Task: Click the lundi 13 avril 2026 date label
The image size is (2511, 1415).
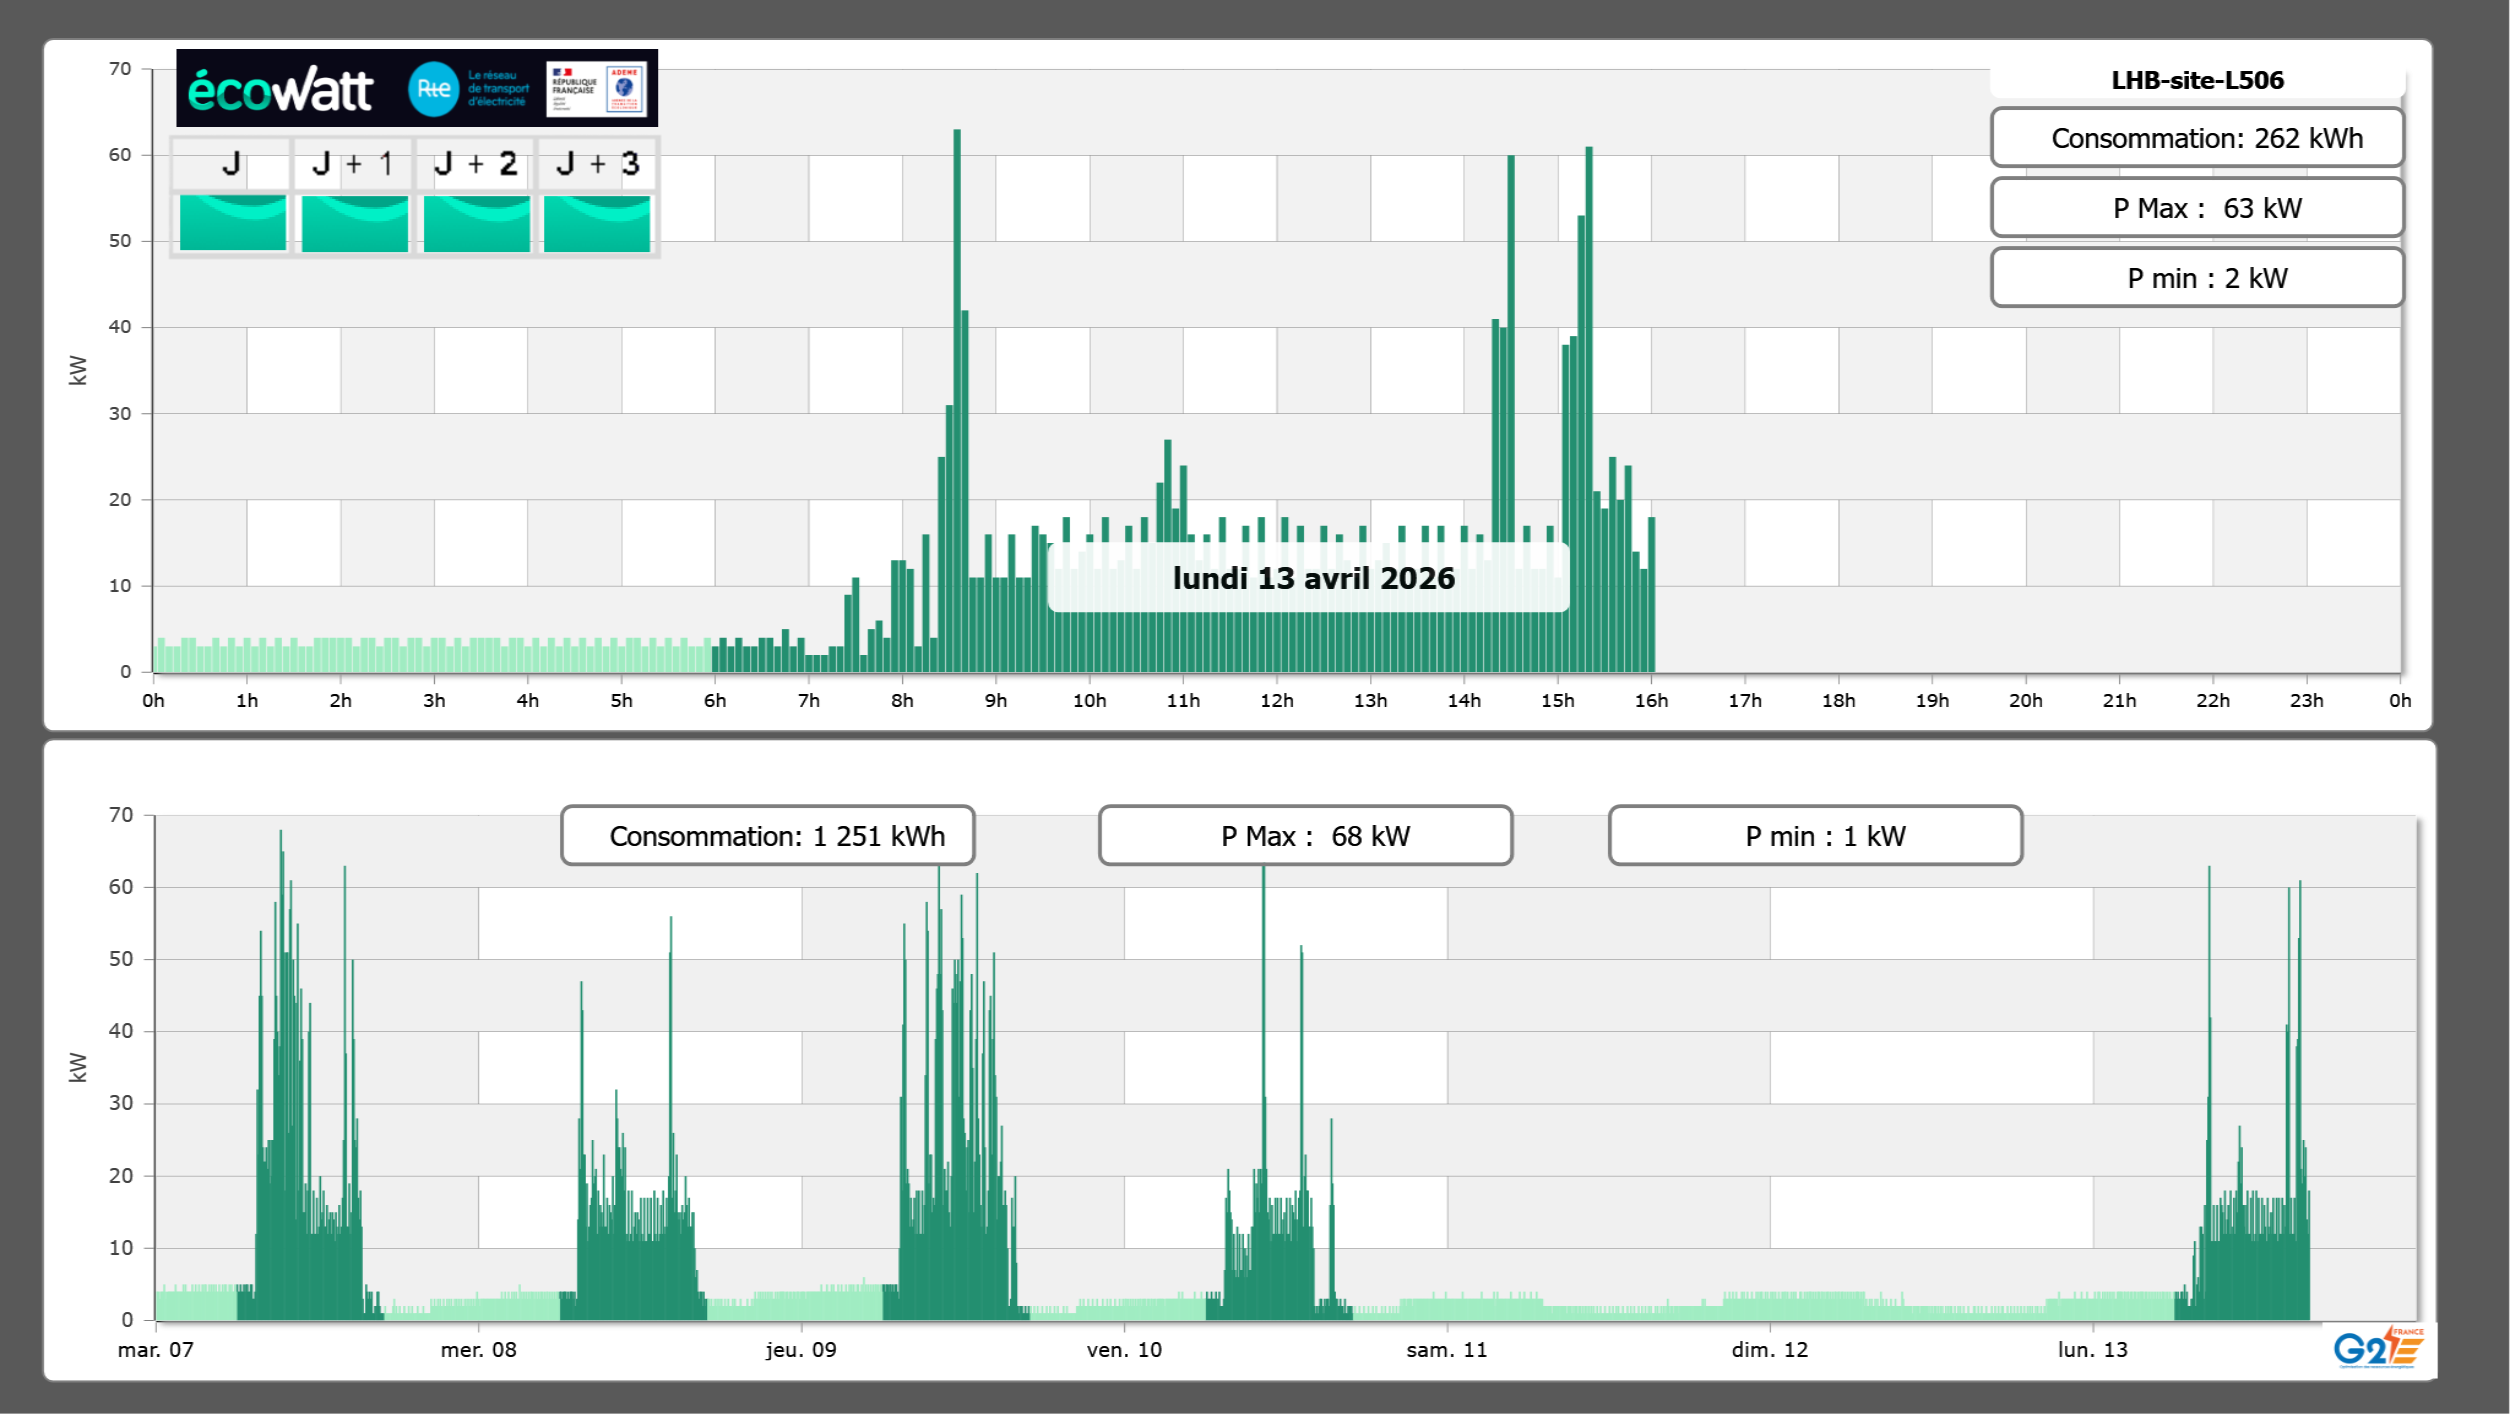Action: [x=1312, y=578]
